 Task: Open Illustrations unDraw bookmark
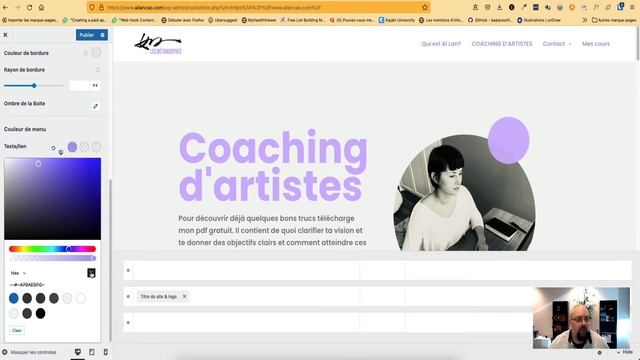(x=539, y=20)
